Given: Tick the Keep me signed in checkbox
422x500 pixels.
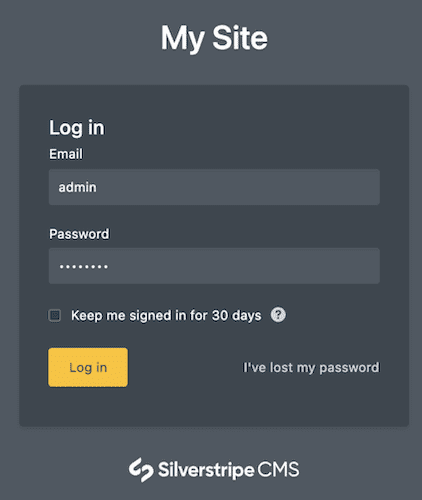Looking at the screenshot, I should [x=55, y=315].
